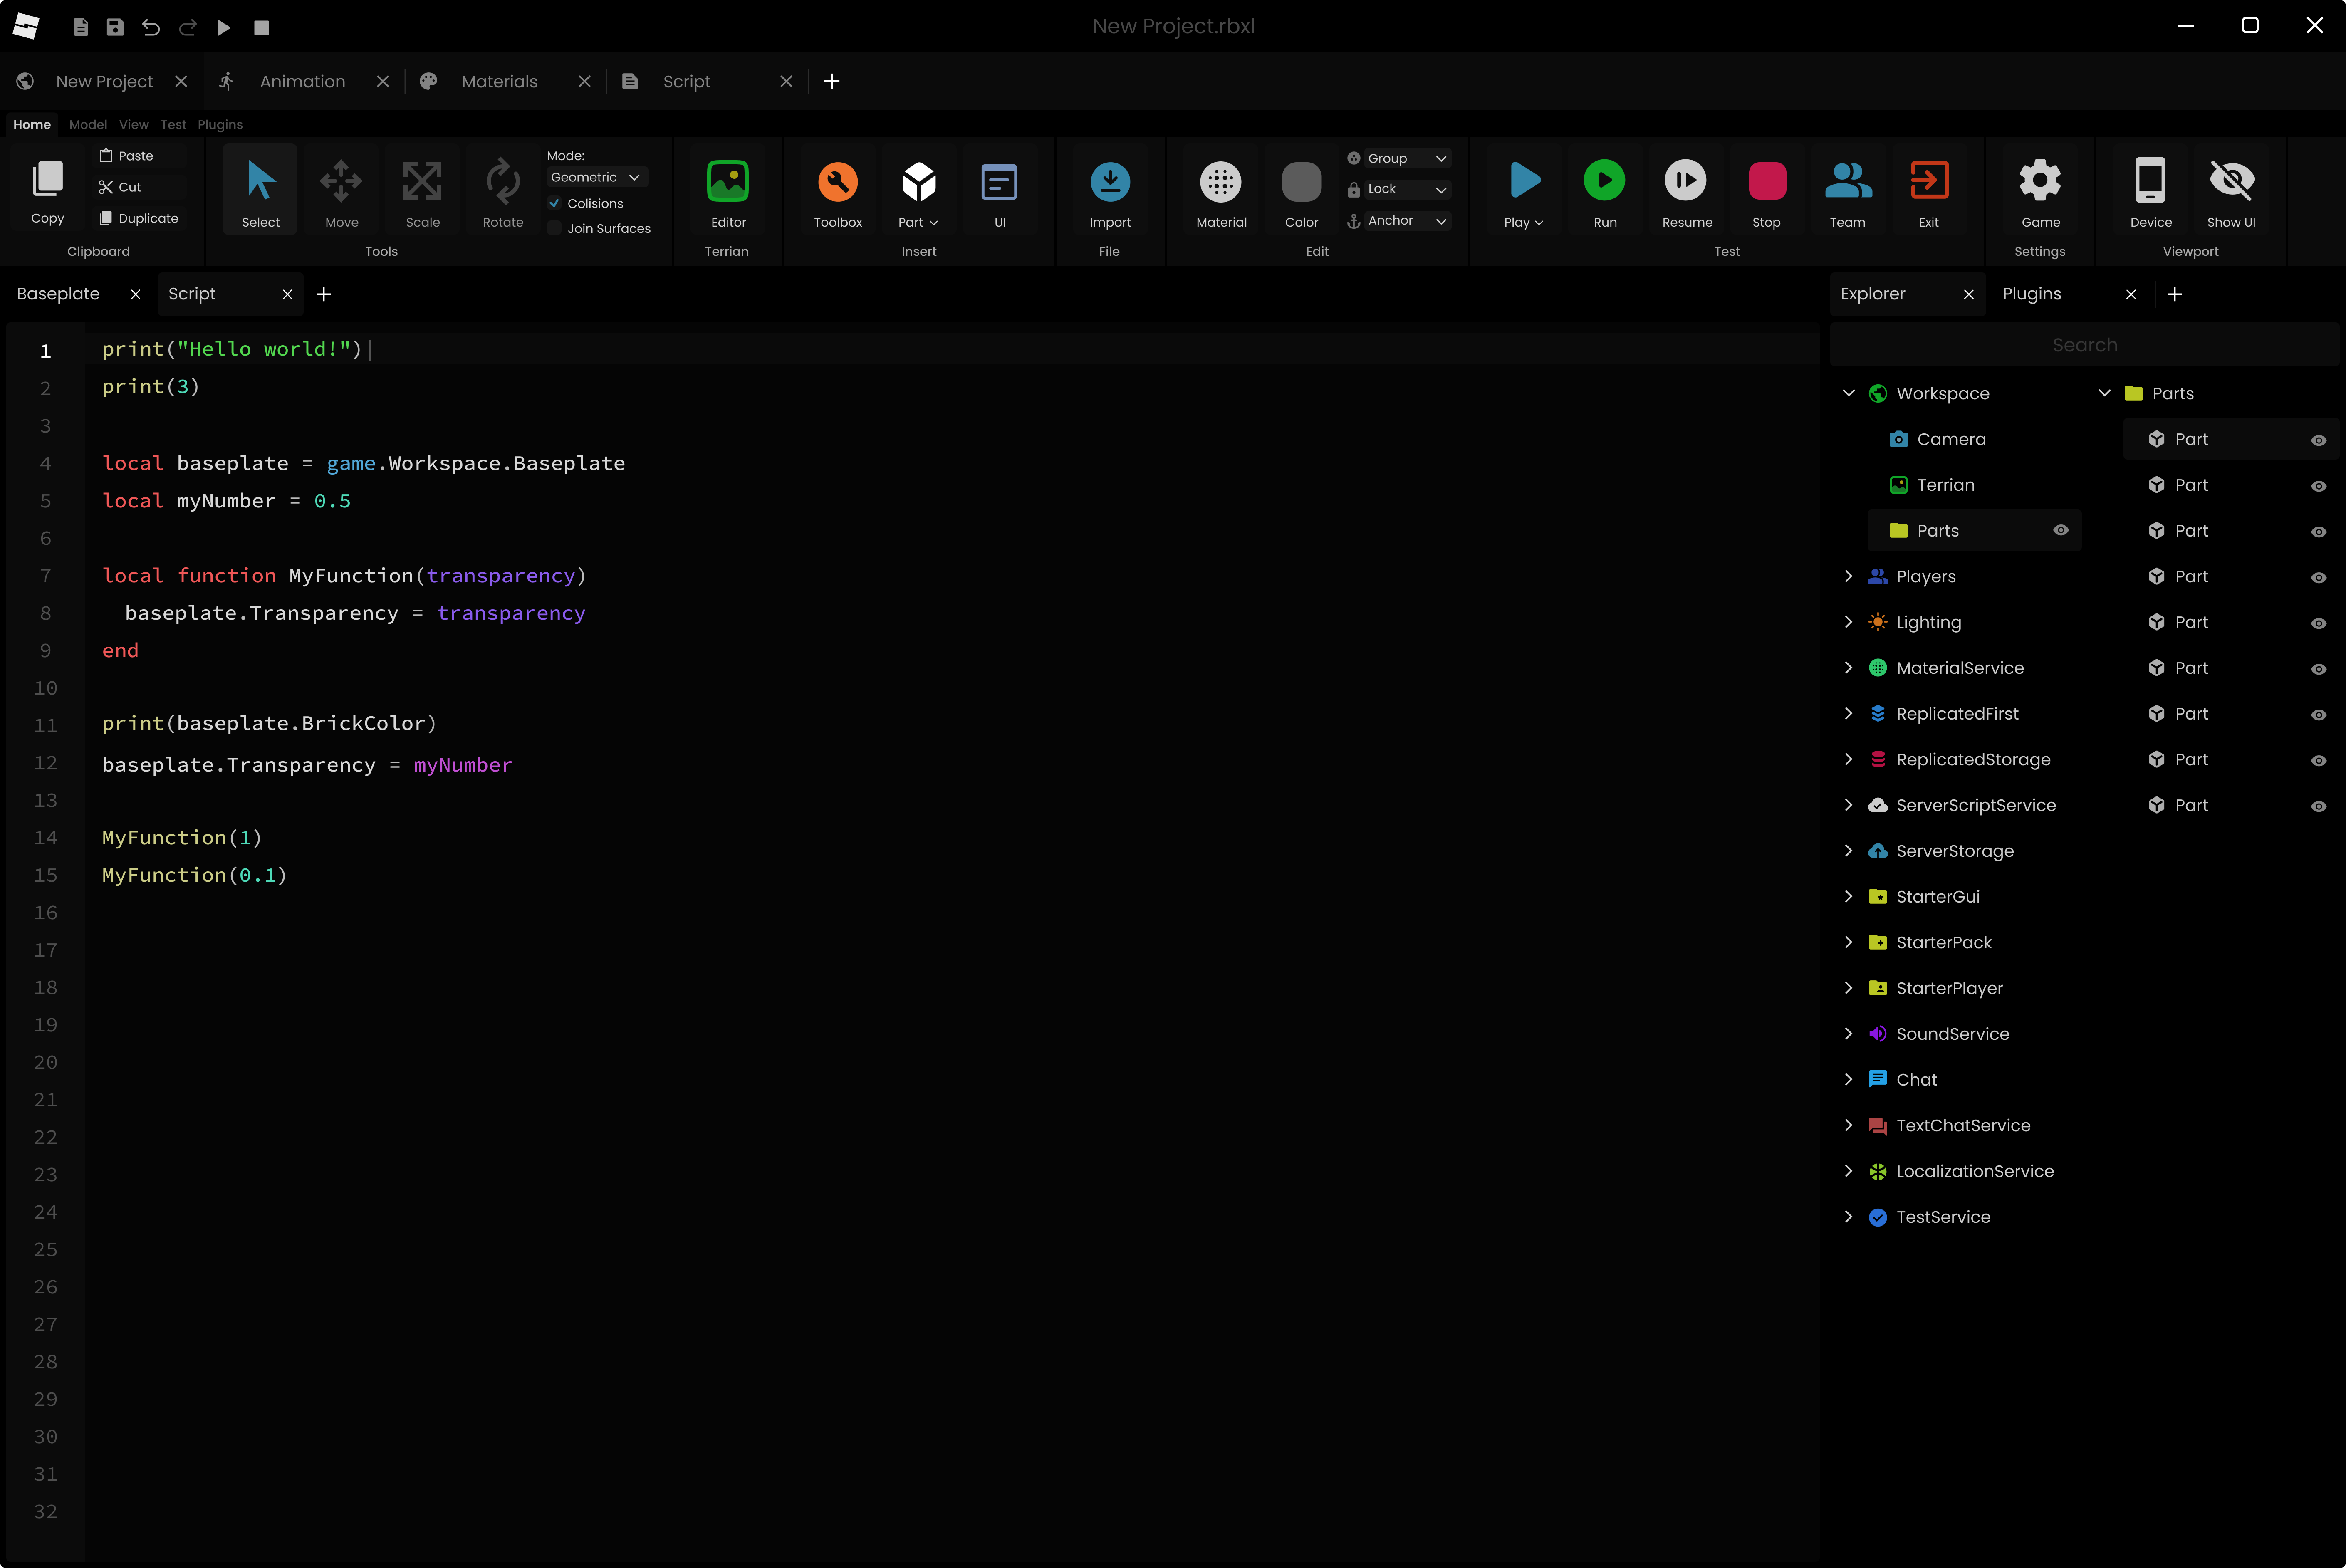Switch to the Model ribbon tab

pos(88,124)
